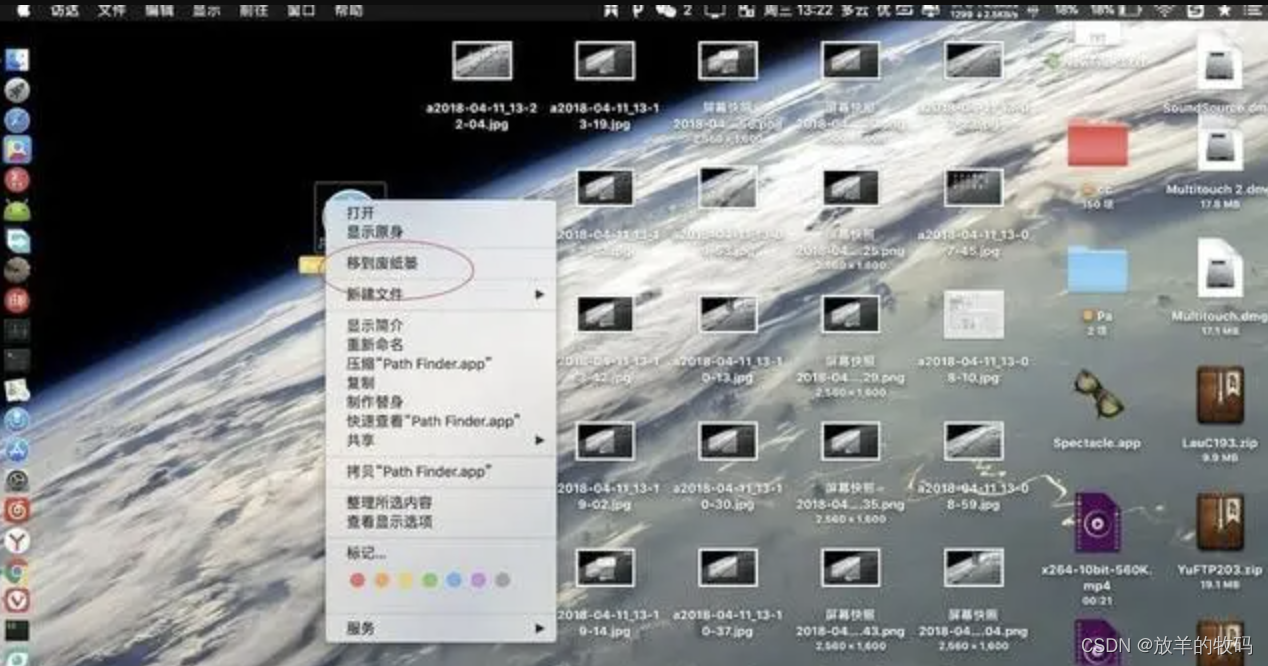1268x666 pixels.
Task: Apply gray tag color dot
Action: [503, 580]
